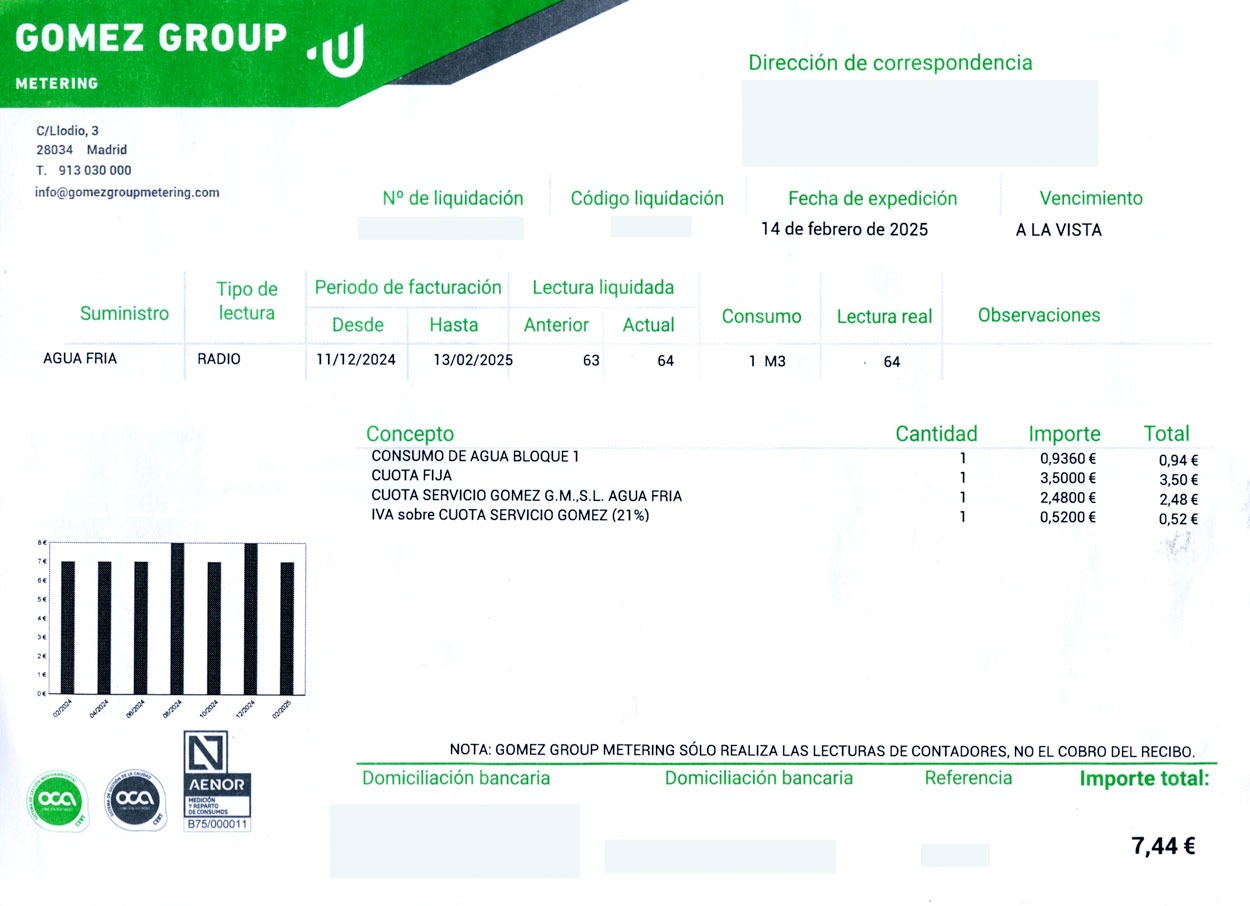
Task: Click the green OCA environmental certification seal
Action: (x=57, y=802)
